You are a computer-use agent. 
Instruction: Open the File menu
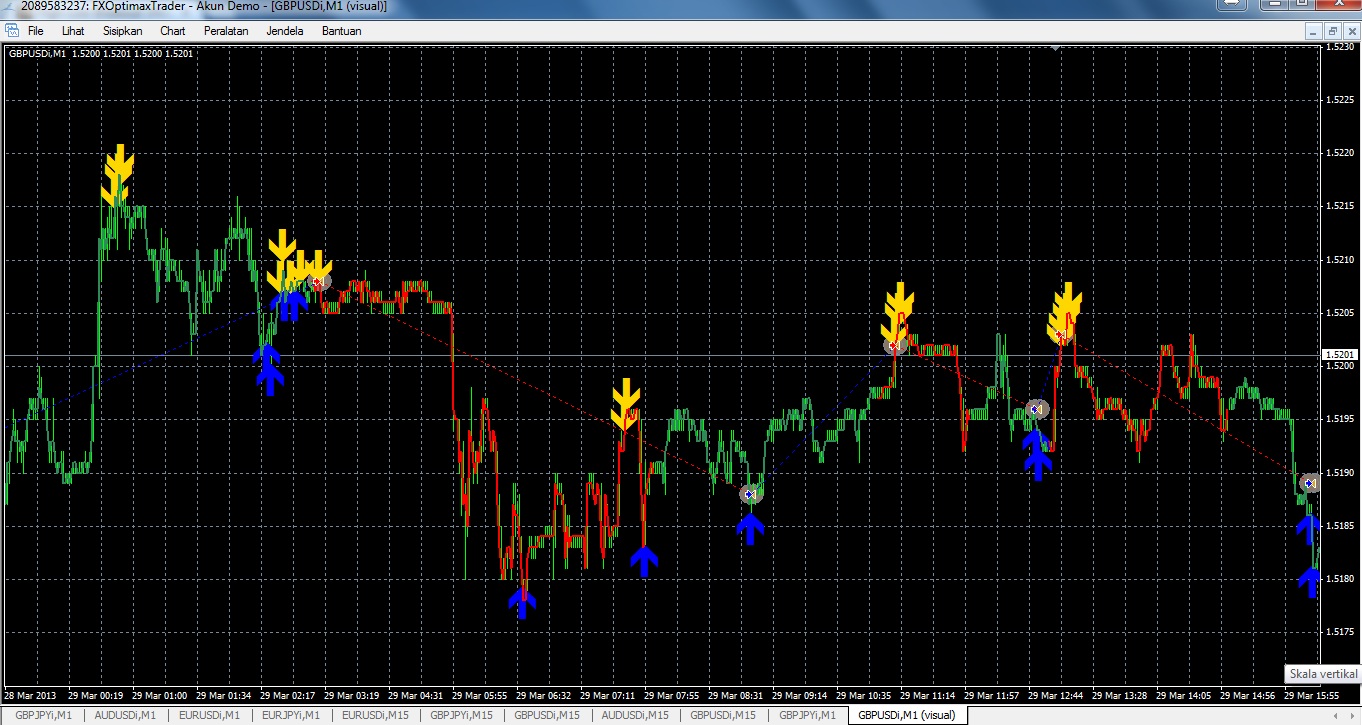click(36, 31)
